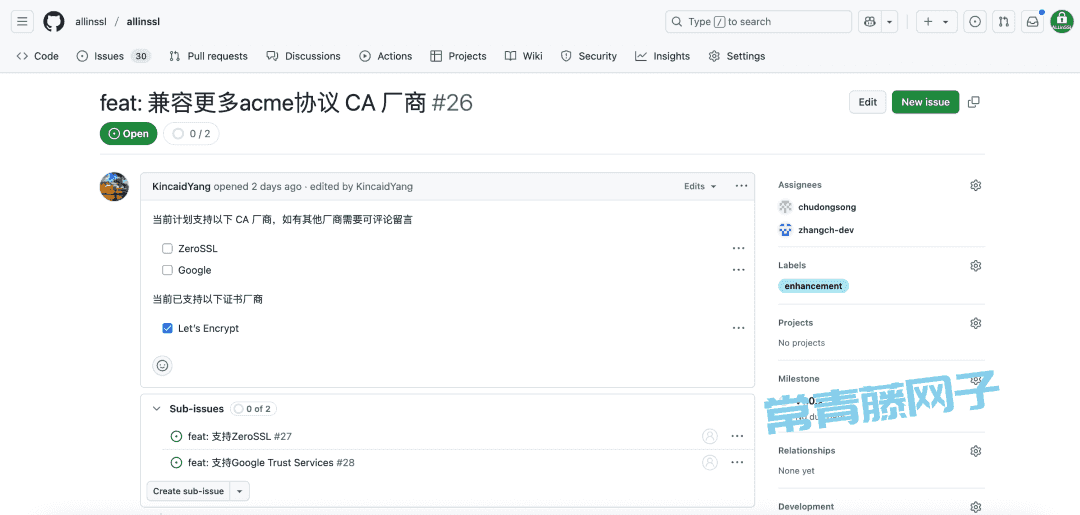Click the Edit issue title button
Viewport: 1080px width, 515px height.
[x=868, y=102]
